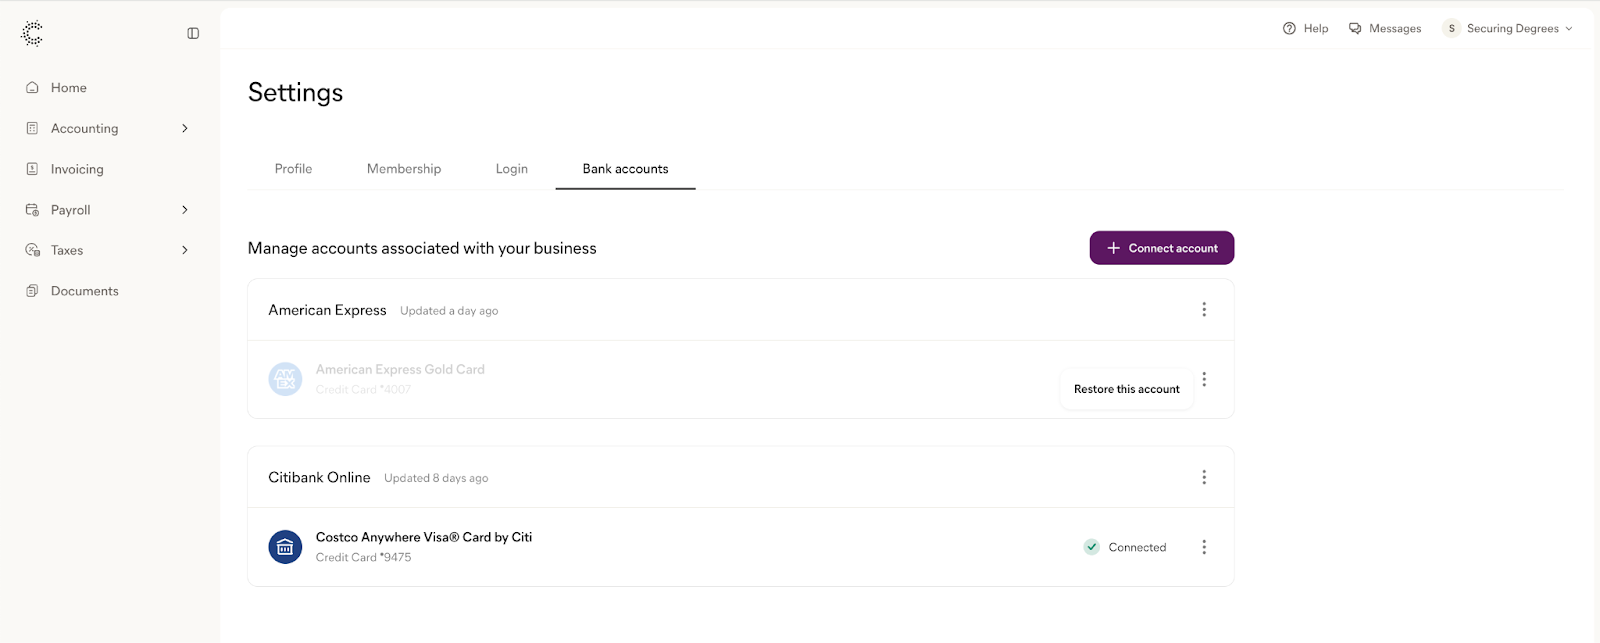The height and width of the screenshot is (643, 1600).
Task: Click the Citibank Online heading
Action: pyautogui.click(x=319, y=477)
